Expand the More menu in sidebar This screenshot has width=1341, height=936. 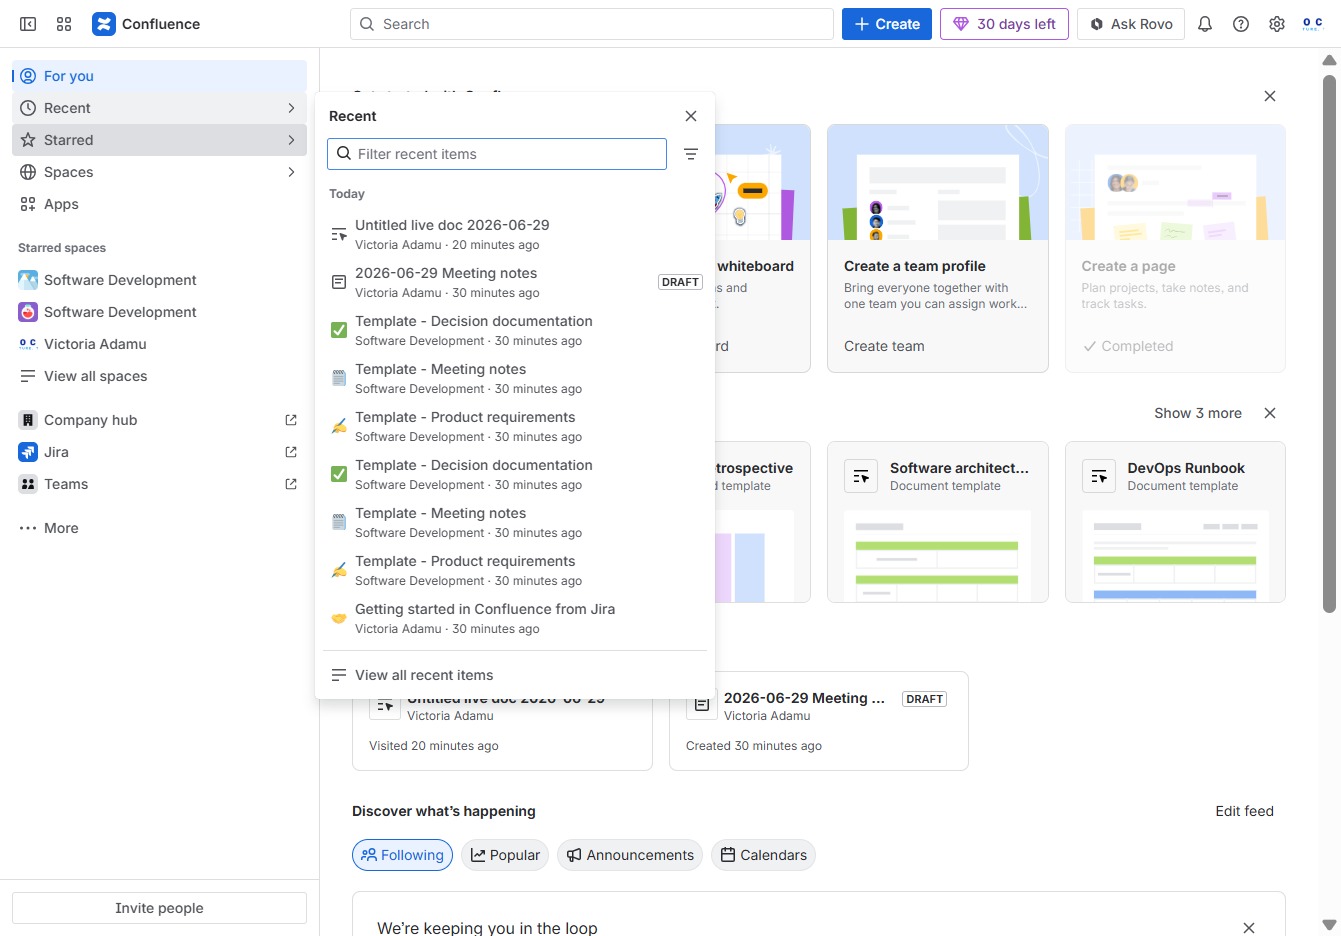click(x=160, y=528)
